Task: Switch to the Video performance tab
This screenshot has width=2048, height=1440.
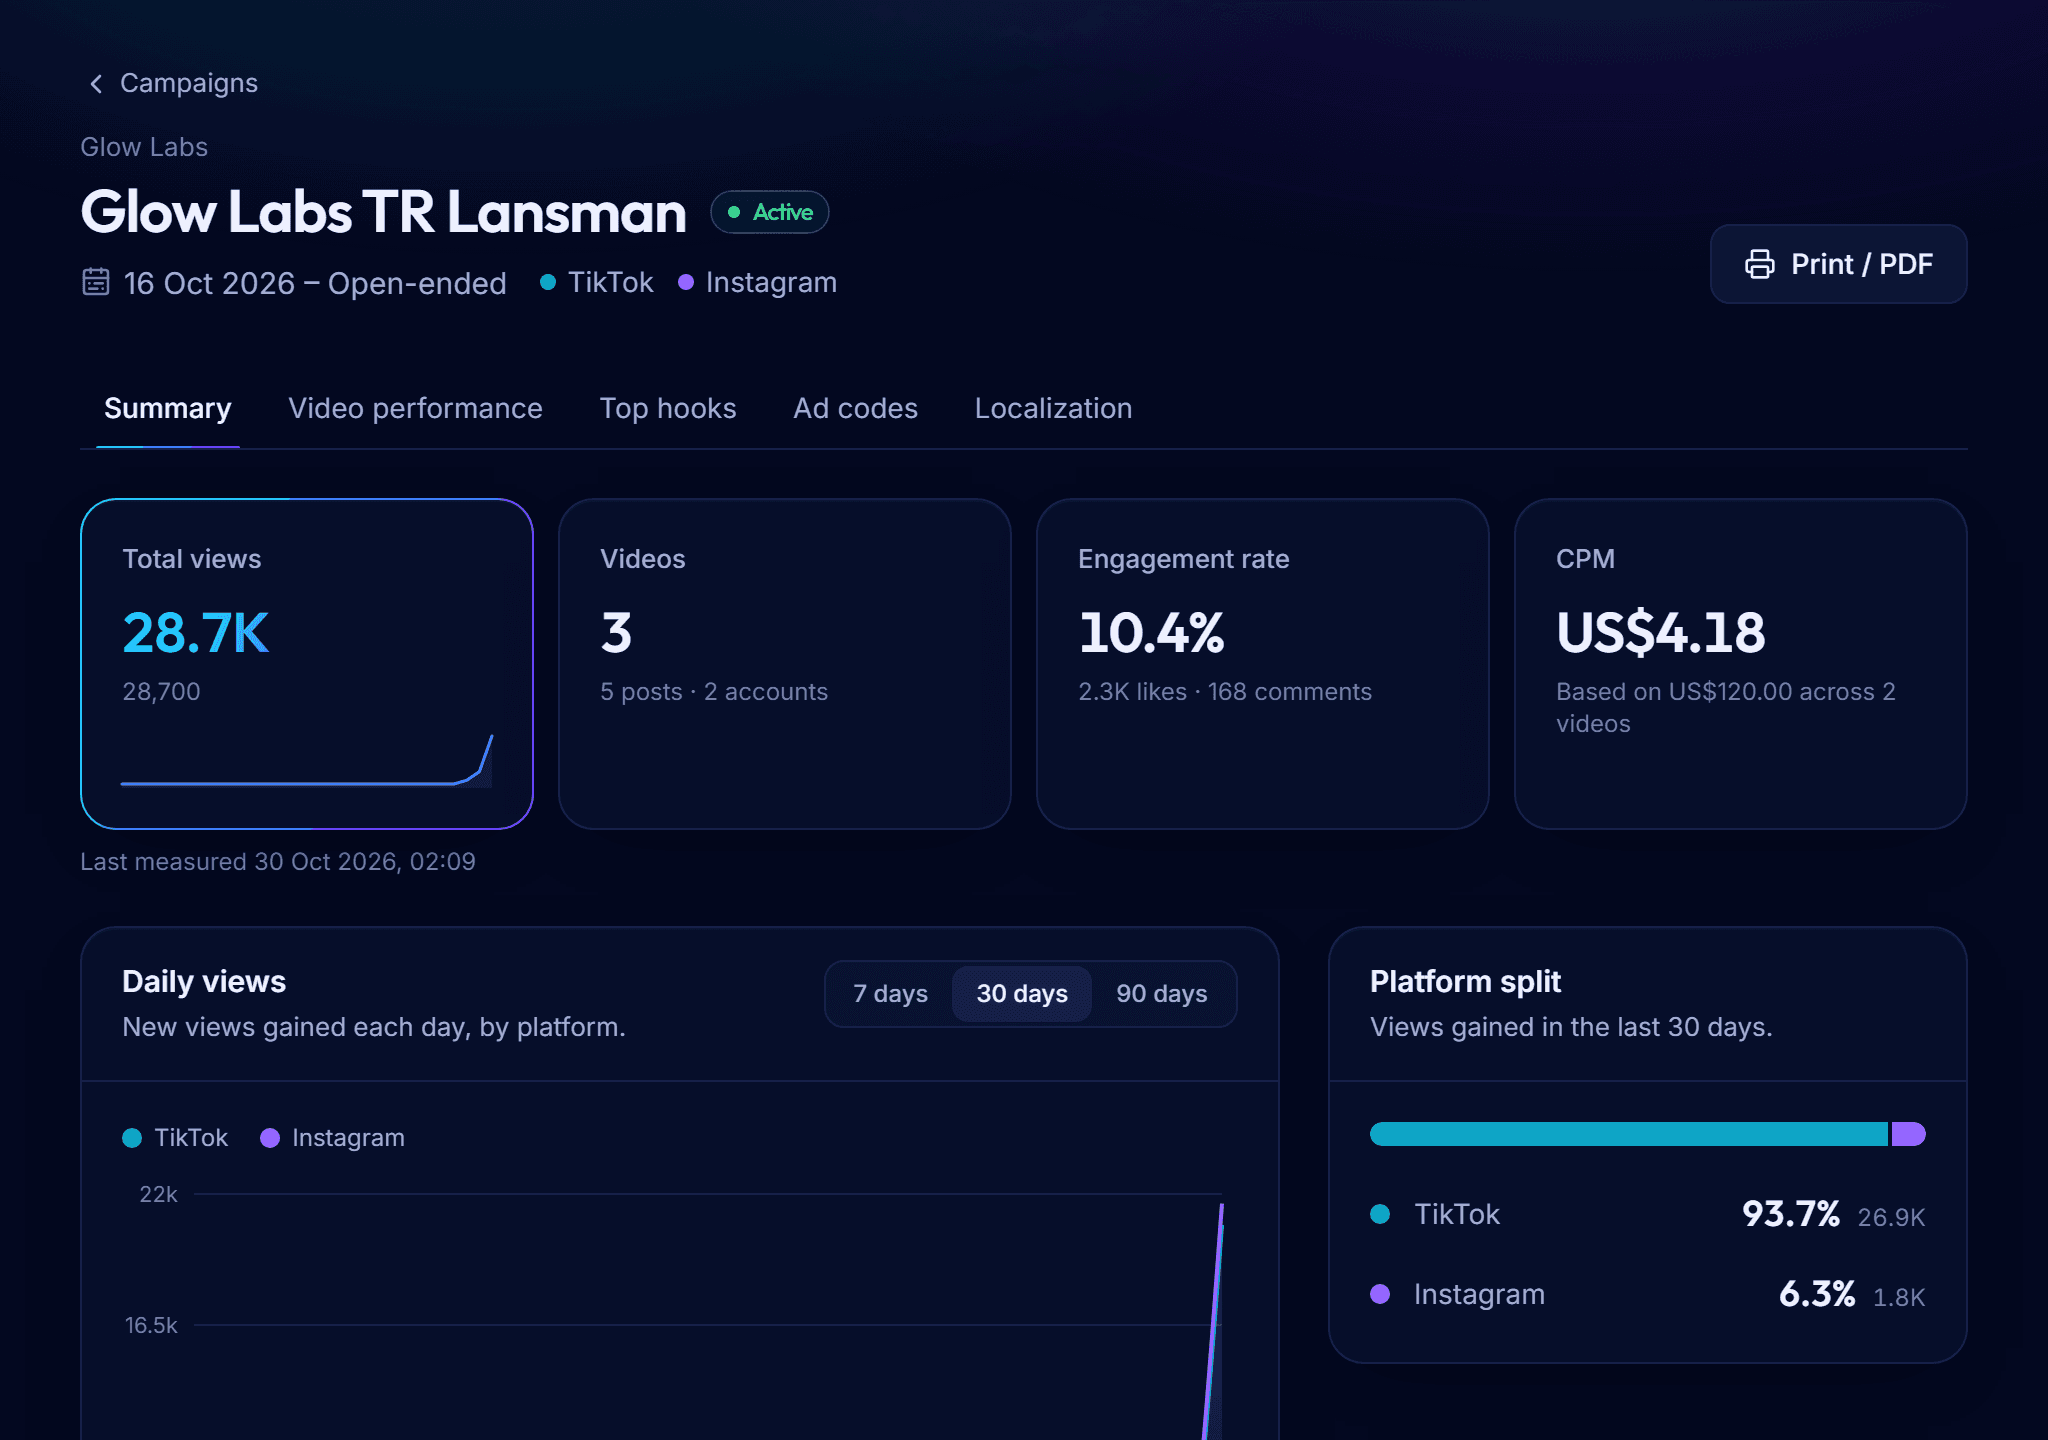Action: (x=416, y=408)
